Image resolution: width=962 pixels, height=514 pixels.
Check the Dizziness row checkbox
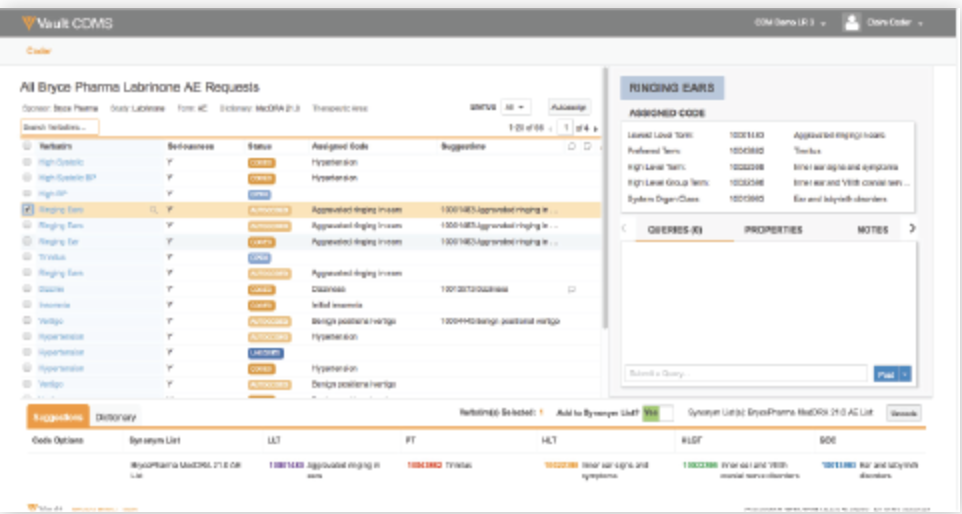[x=27, y=289]
